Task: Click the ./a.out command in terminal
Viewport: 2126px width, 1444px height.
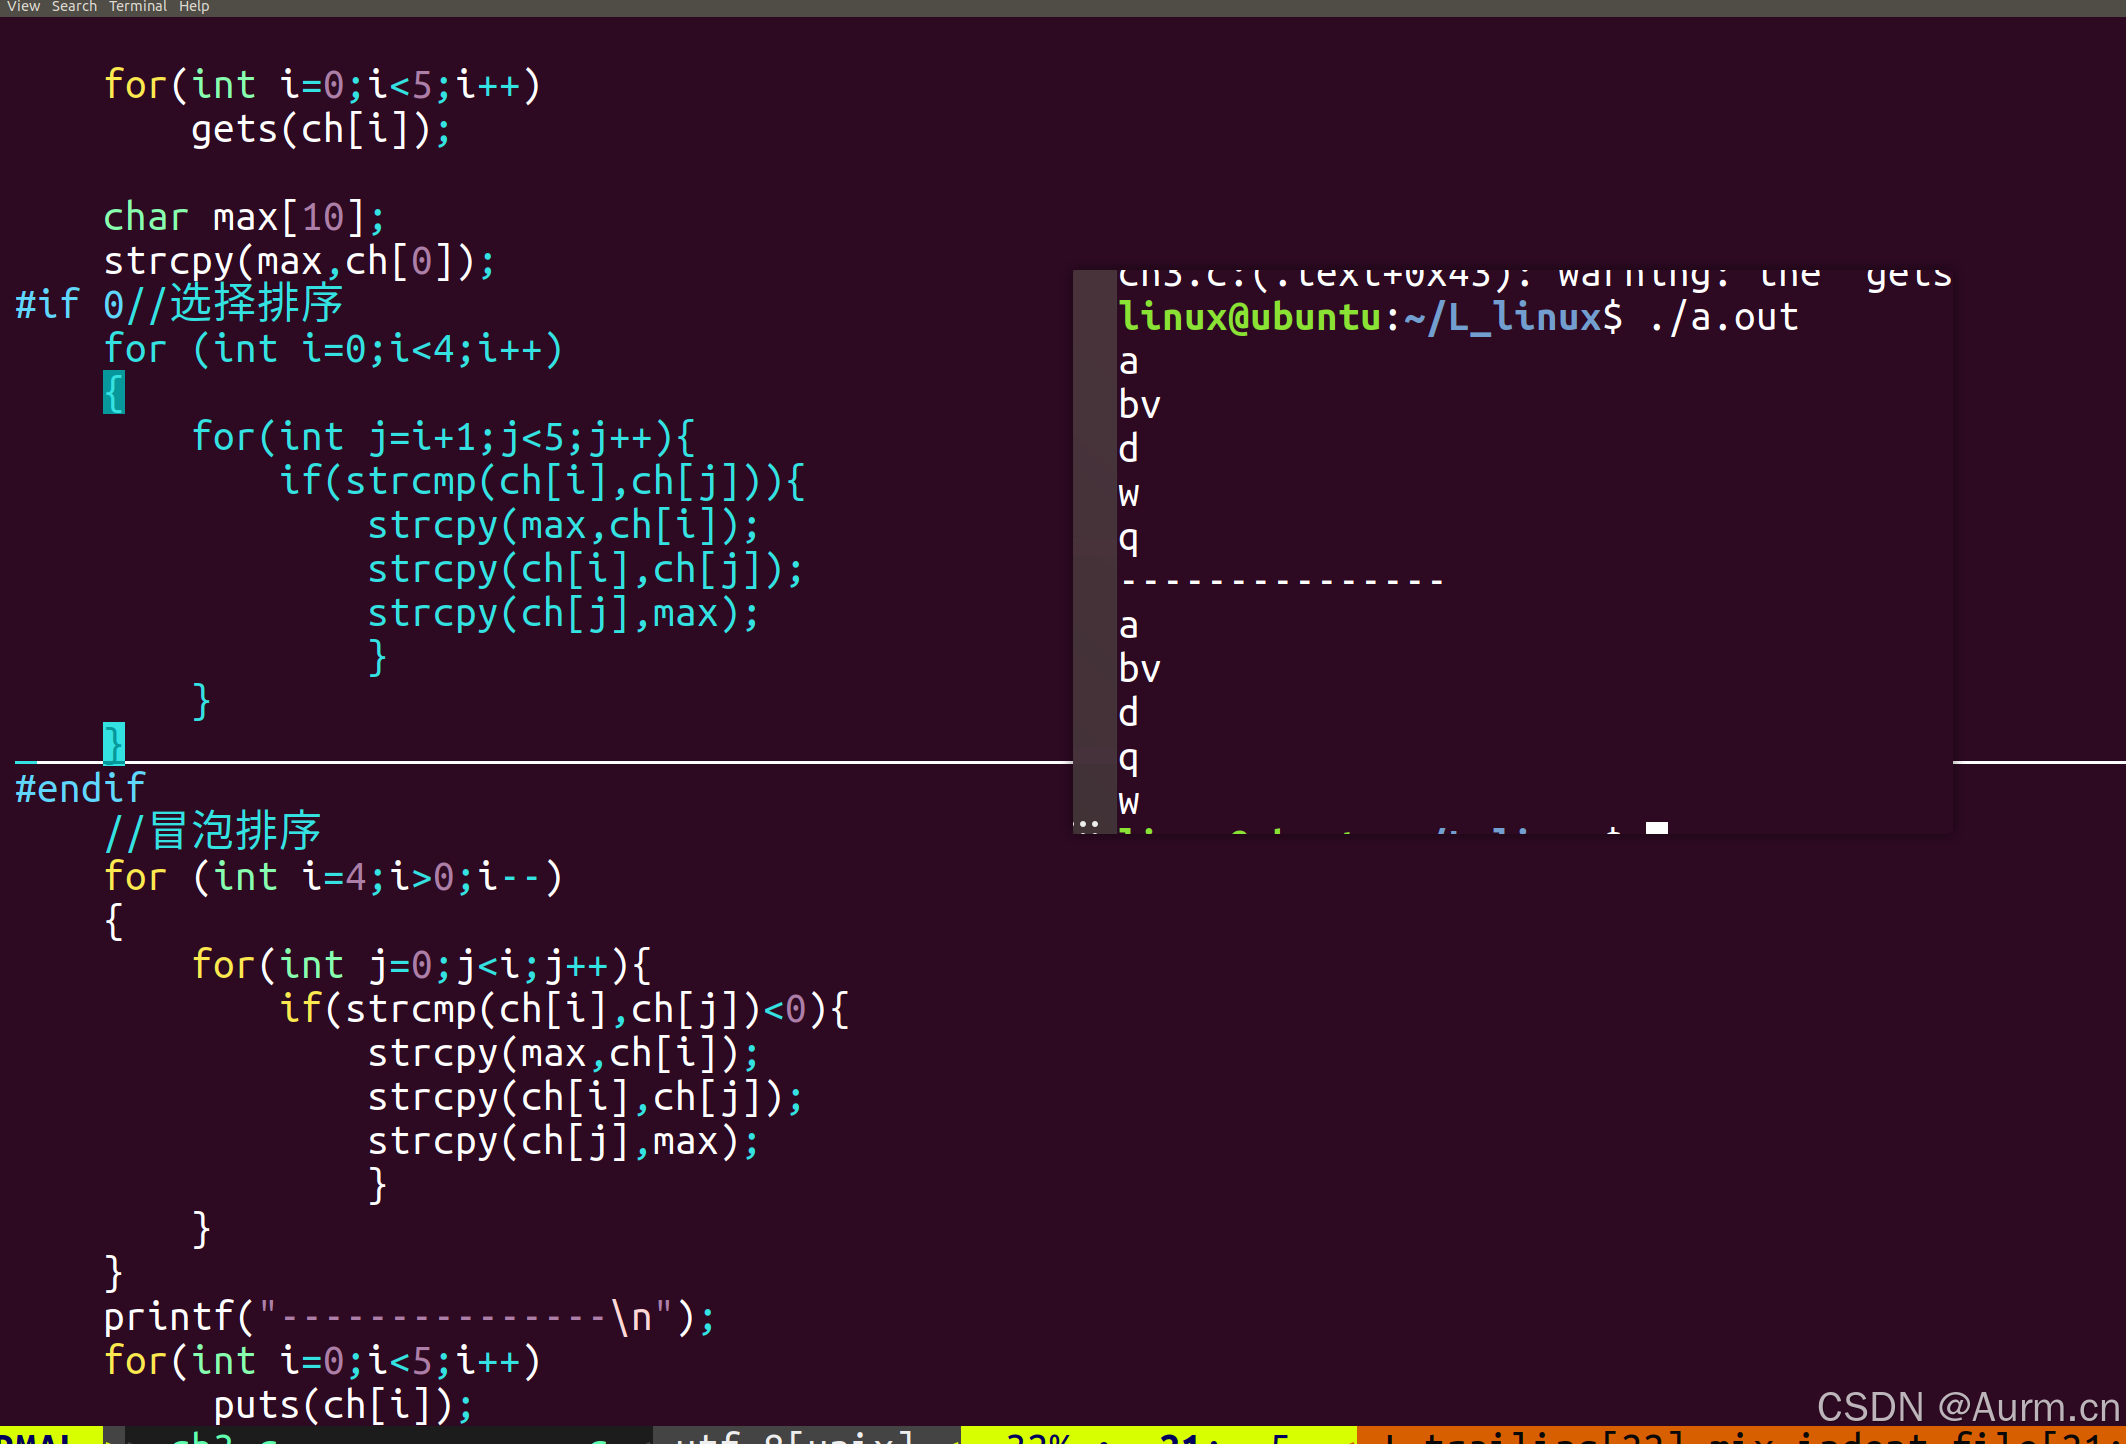Action: [1723, 317]
